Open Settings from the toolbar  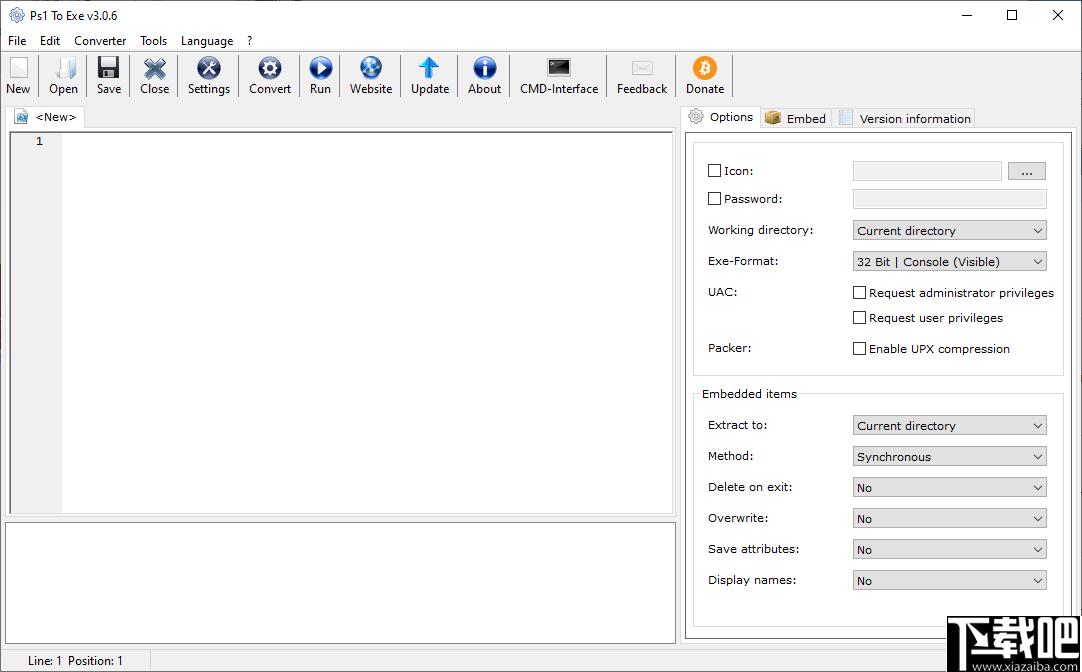click(208, 68)
